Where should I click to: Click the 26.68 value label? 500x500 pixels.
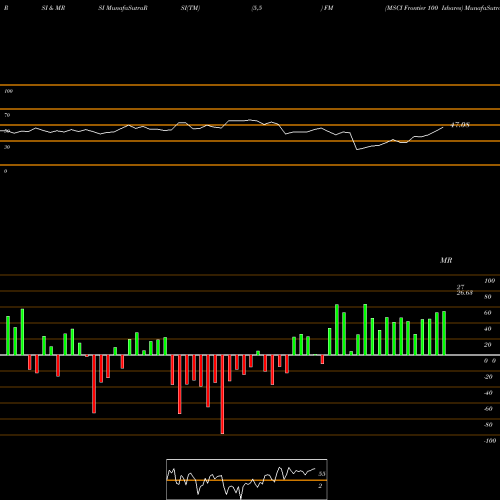coord(464,293)
